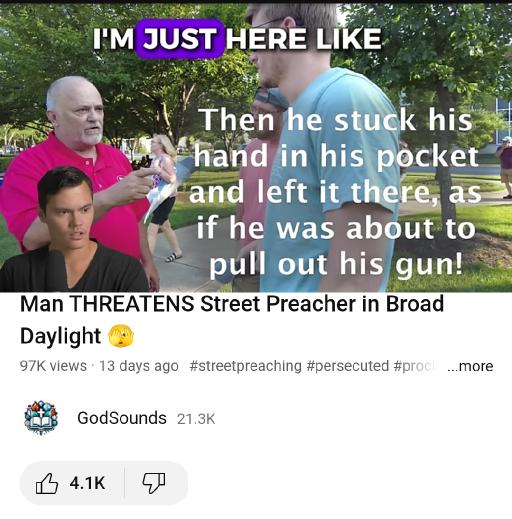Tap the "Man THREATENS Street Preacher" title
The image size is (512, 519).
(x=232, y=319)
